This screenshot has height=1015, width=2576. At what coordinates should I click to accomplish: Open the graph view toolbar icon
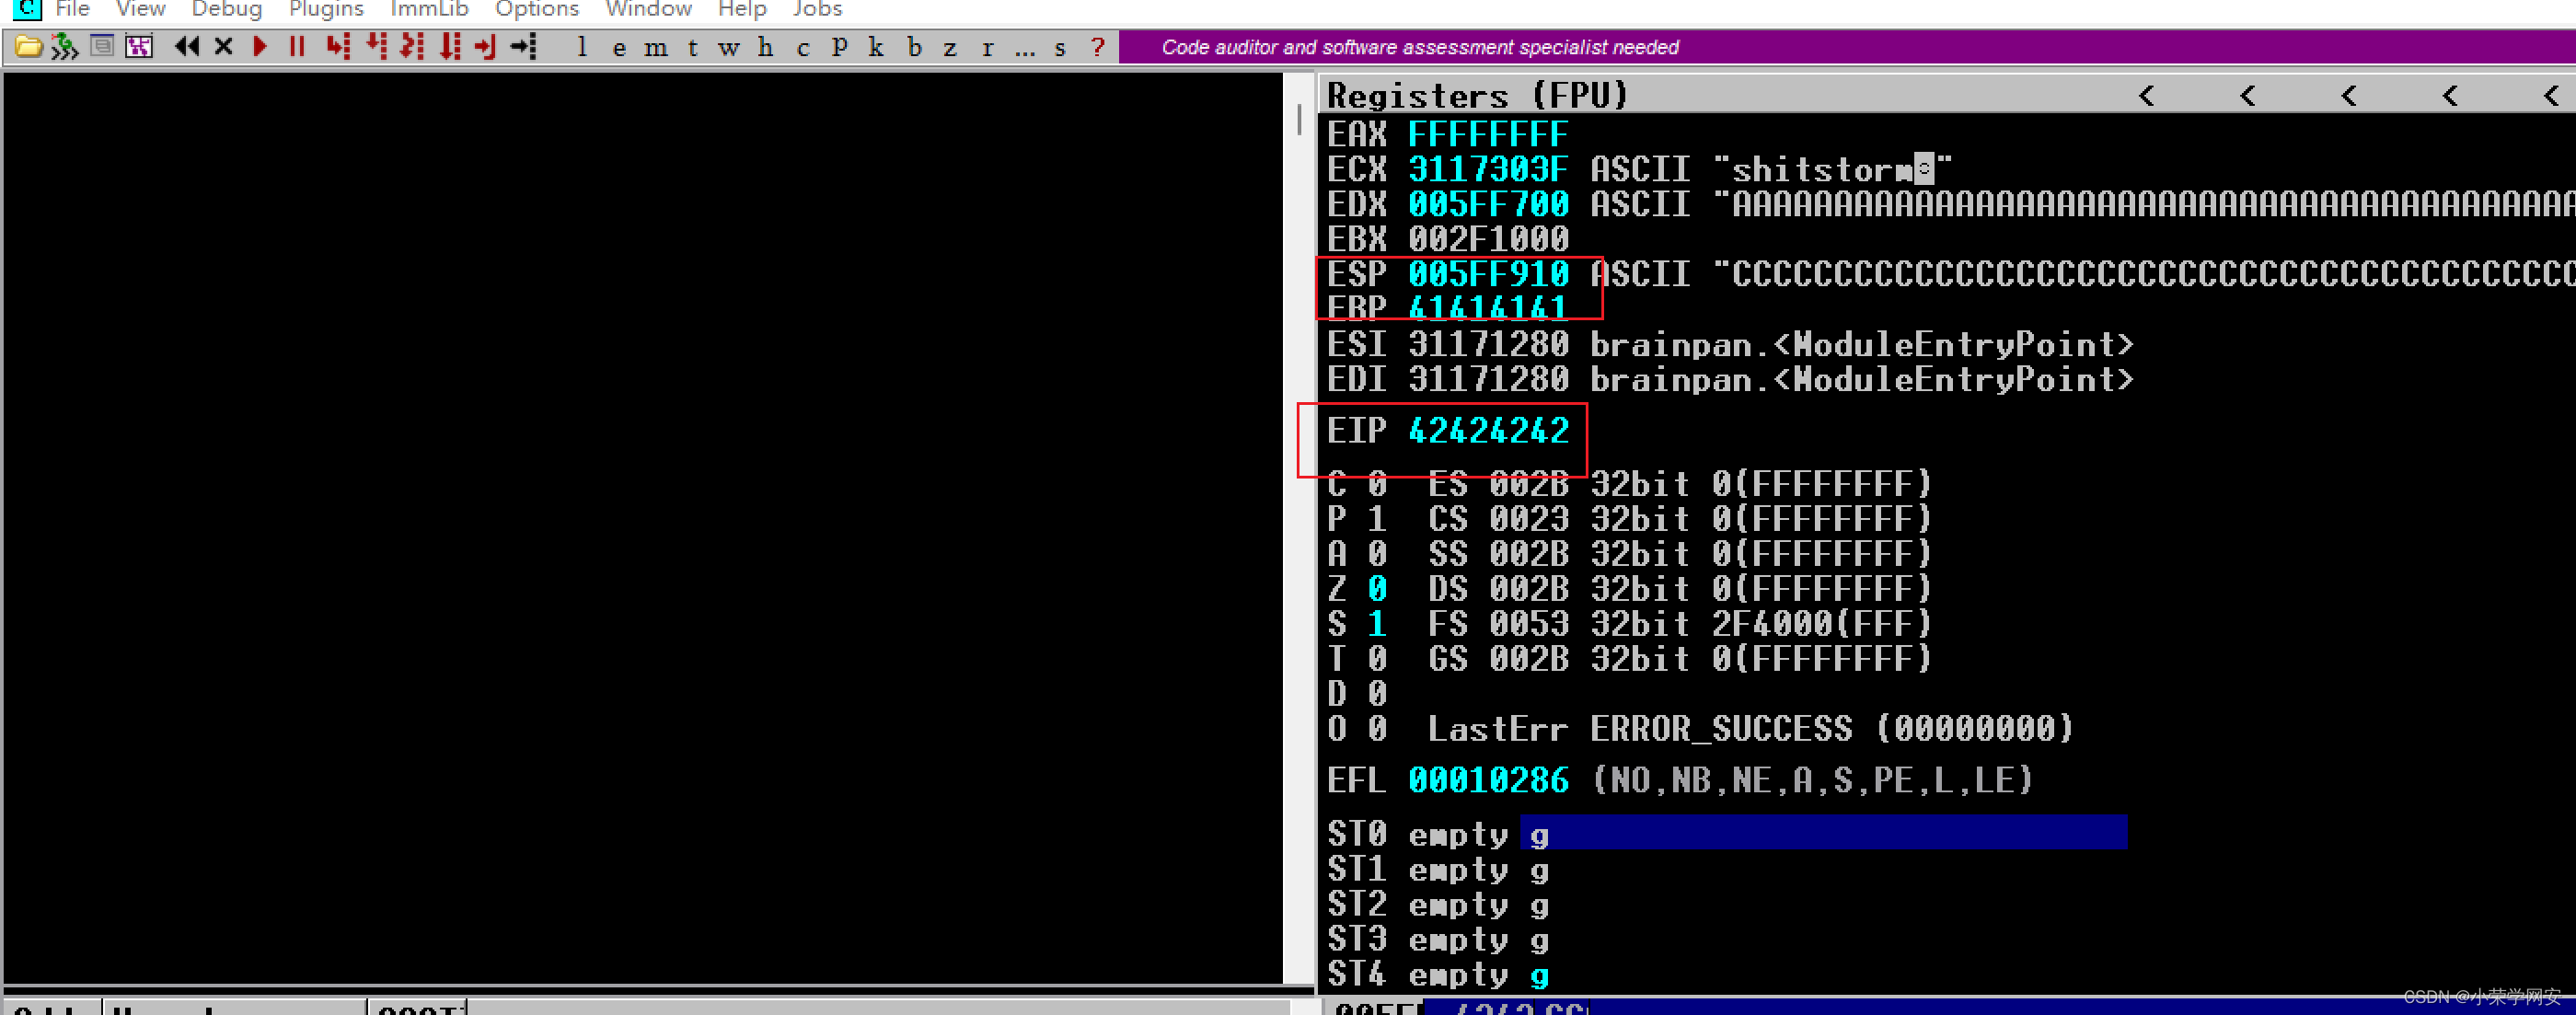pos(139,47)
